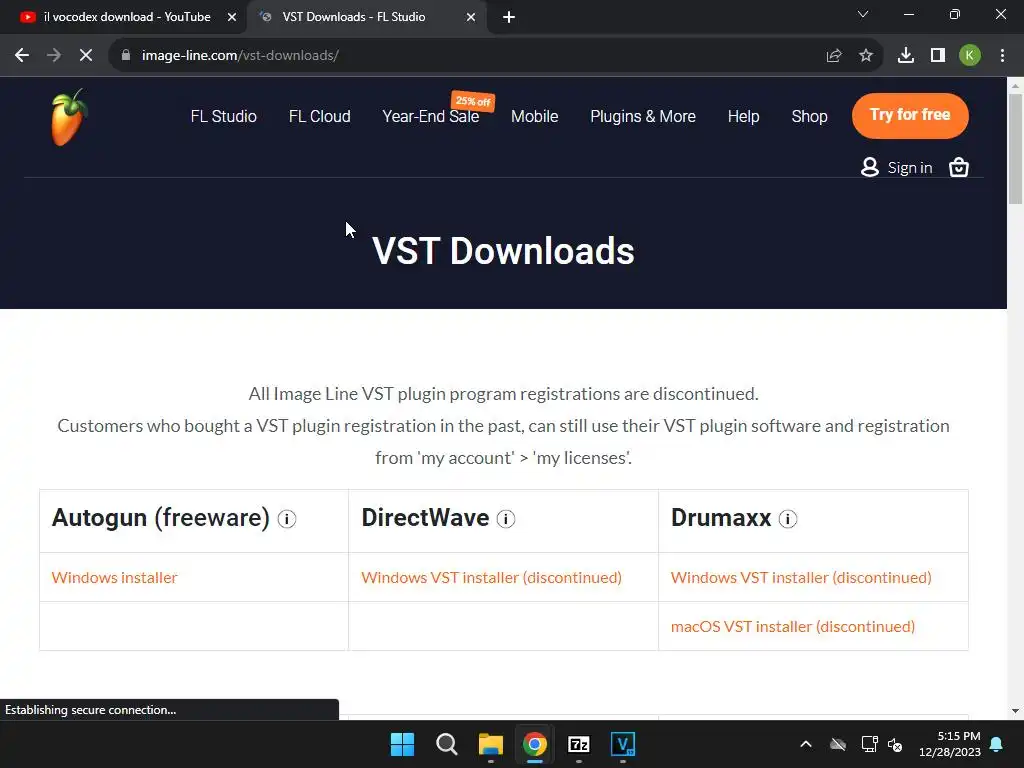View site info via padlock icon
The width and height of the screenshot is (1024, 768).
coord(126,56)
